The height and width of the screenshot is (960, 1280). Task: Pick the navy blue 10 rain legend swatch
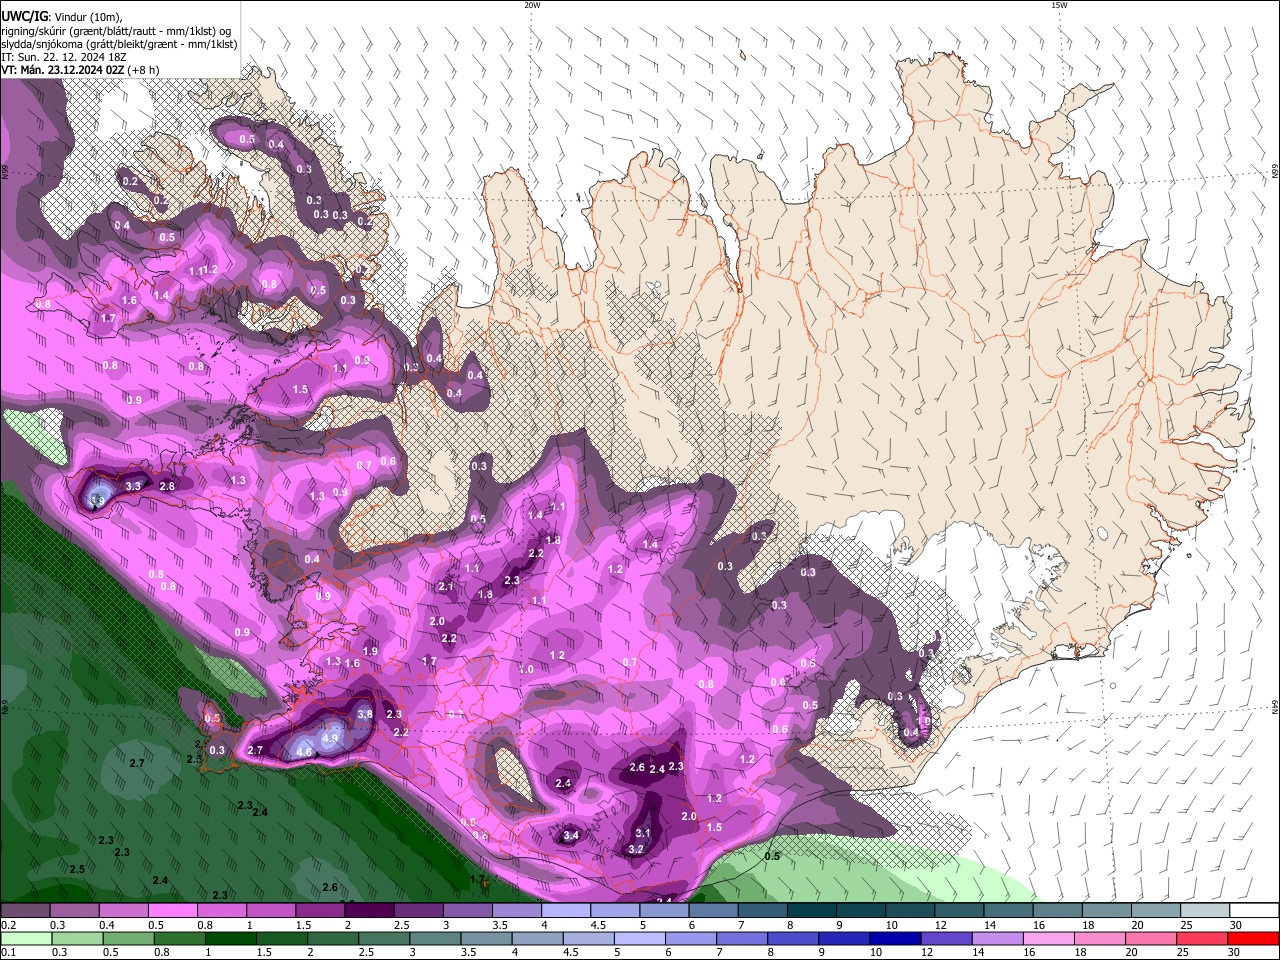[x=895, y=938]
